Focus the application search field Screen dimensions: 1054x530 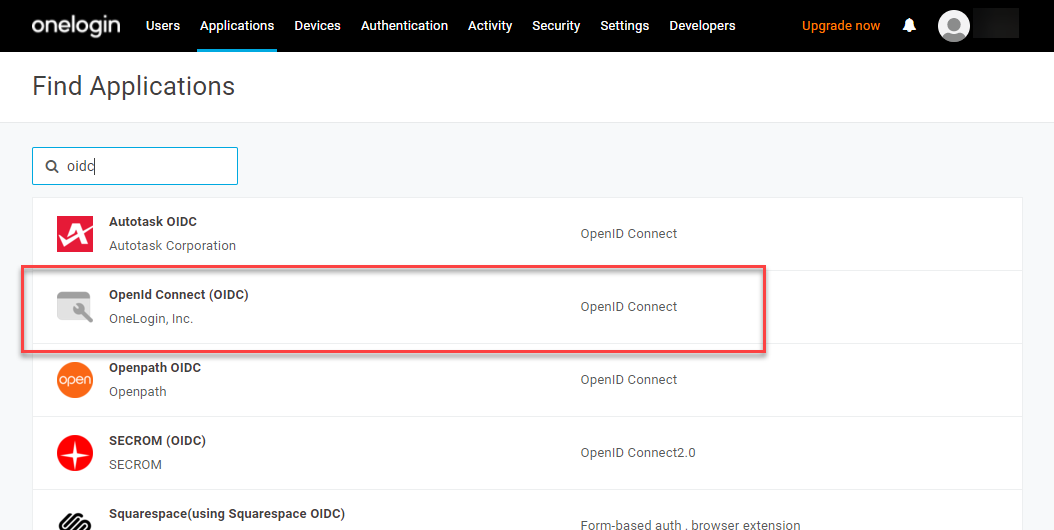pyautogui.click(x=134, y=166)
